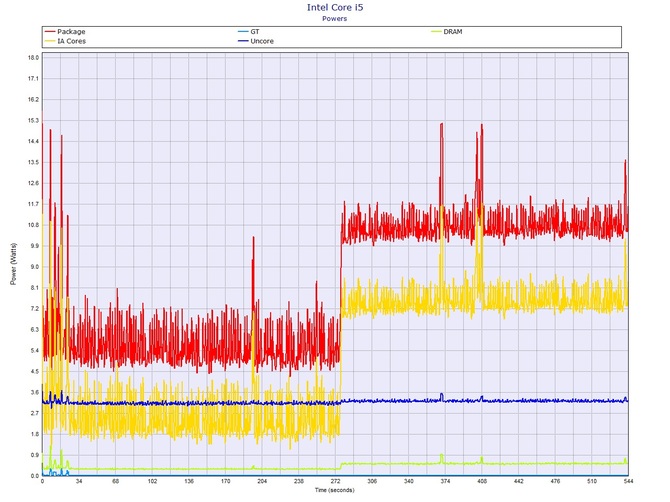Click the DRAM legend entry
This screenshot has width=670, height=502.
click(x=447, y=32)
